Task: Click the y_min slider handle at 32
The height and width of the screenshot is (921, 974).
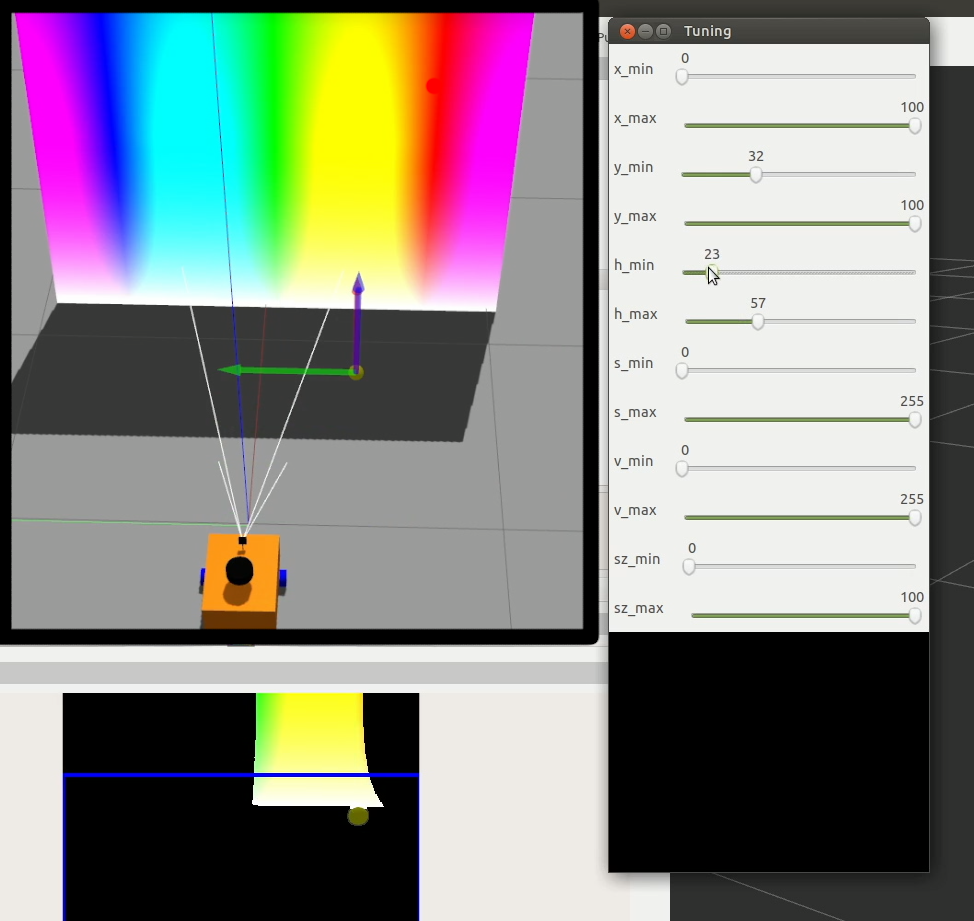Action: tap(756, 175)
